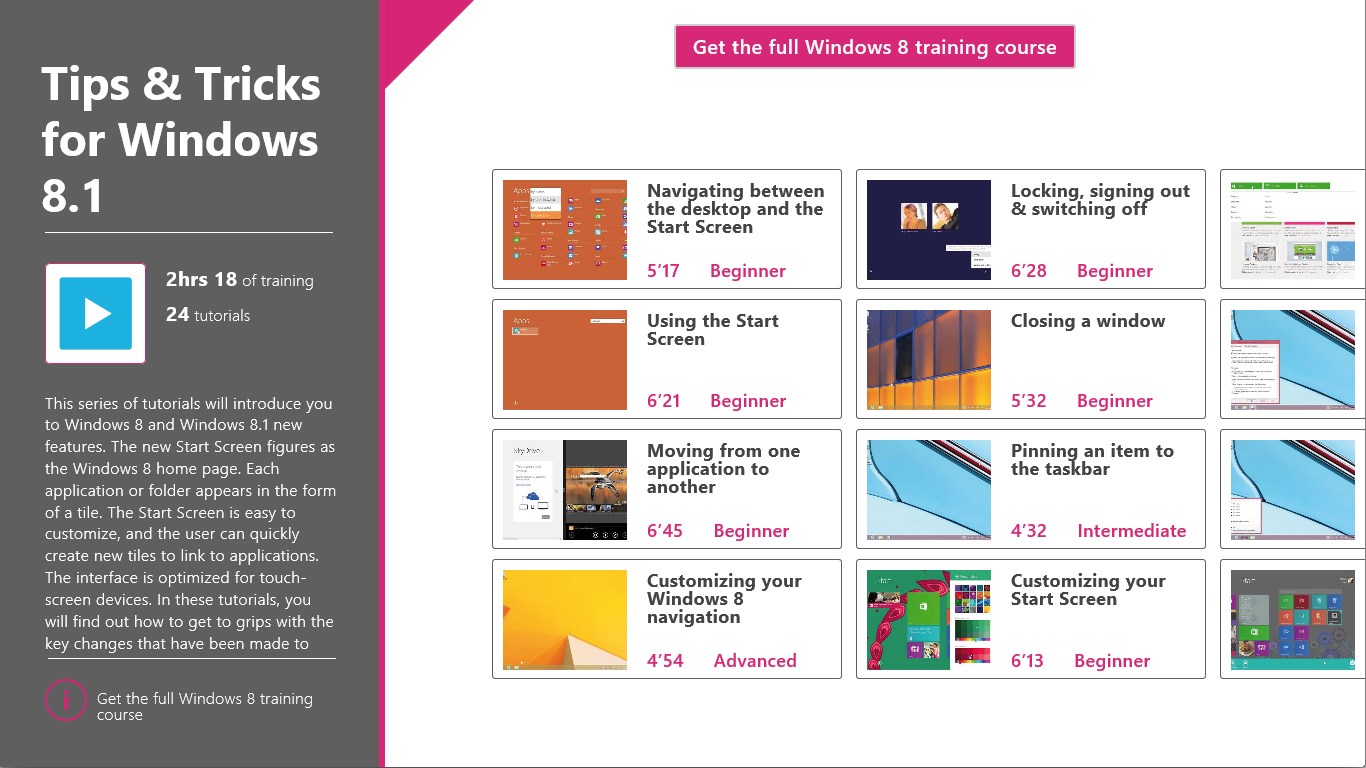Select title 'Navigating between the desktop and the Start Screen'

[735, 209]
